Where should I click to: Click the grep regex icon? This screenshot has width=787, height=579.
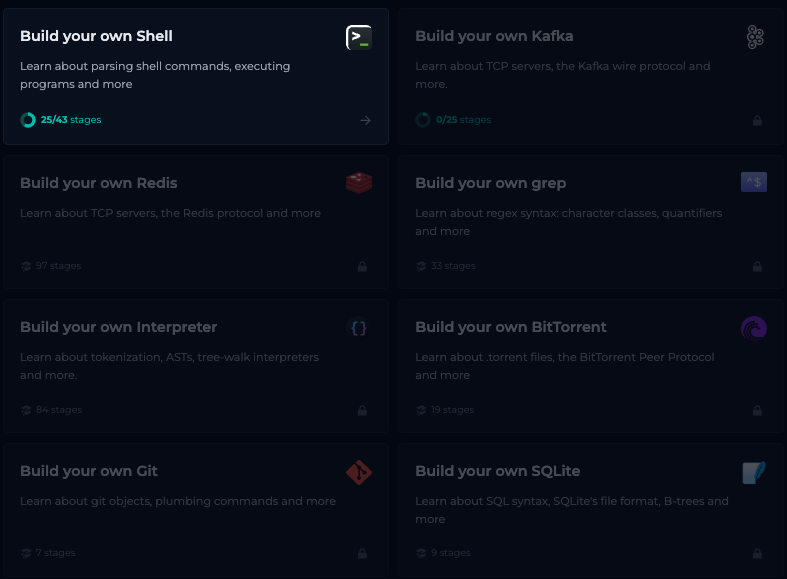coord(754,182)
